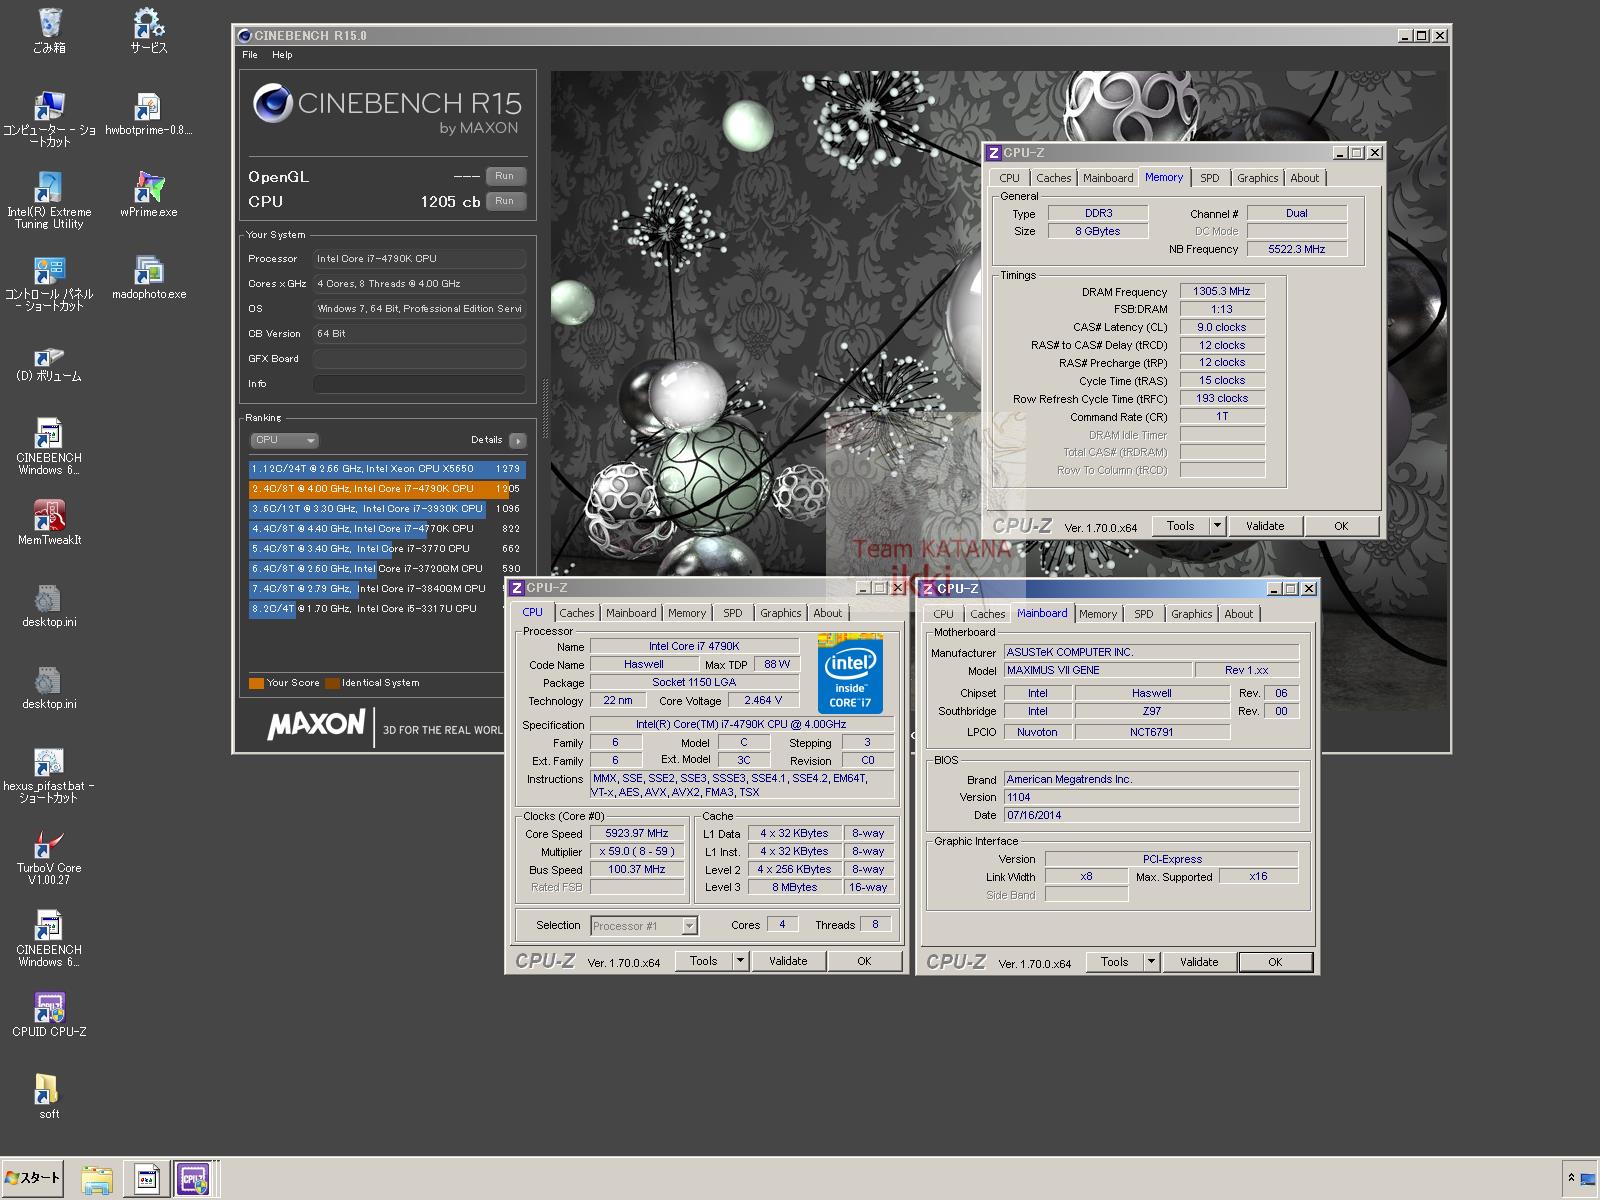Click the Core Voltage 2.464 V value
Screen dimensions: 1600x1200
(x=763, y=700)
